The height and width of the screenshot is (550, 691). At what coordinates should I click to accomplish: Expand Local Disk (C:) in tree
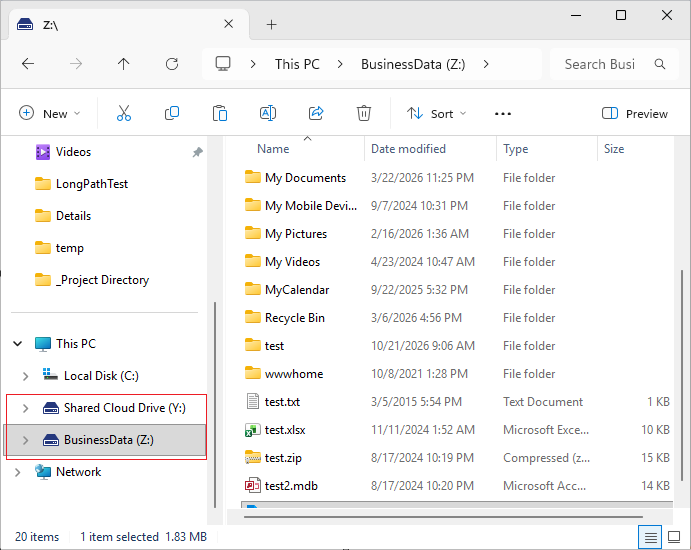coord(26,376)
